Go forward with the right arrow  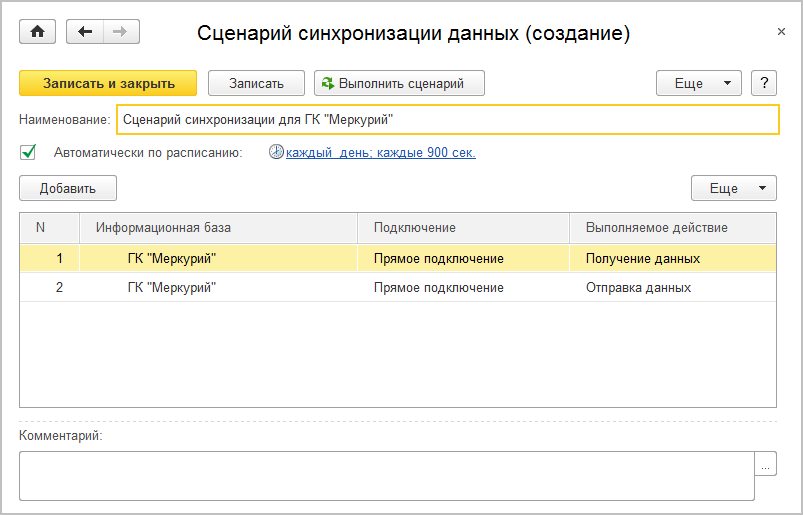(x=121, y=32)
